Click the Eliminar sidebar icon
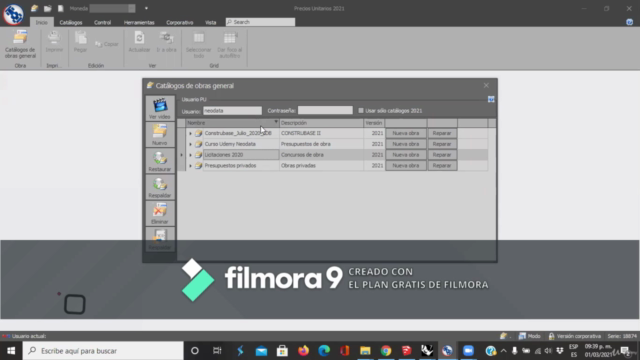Screen dimensions: 640x360 160,213
